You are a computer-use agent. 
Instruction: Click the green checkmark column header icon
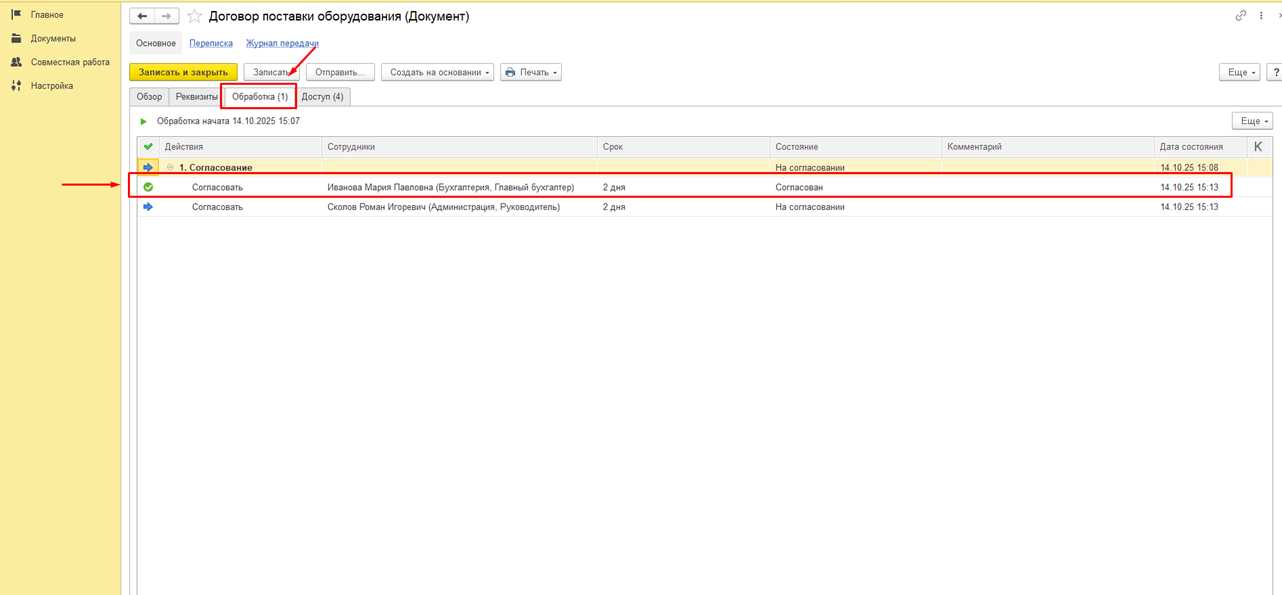[148, 147]
